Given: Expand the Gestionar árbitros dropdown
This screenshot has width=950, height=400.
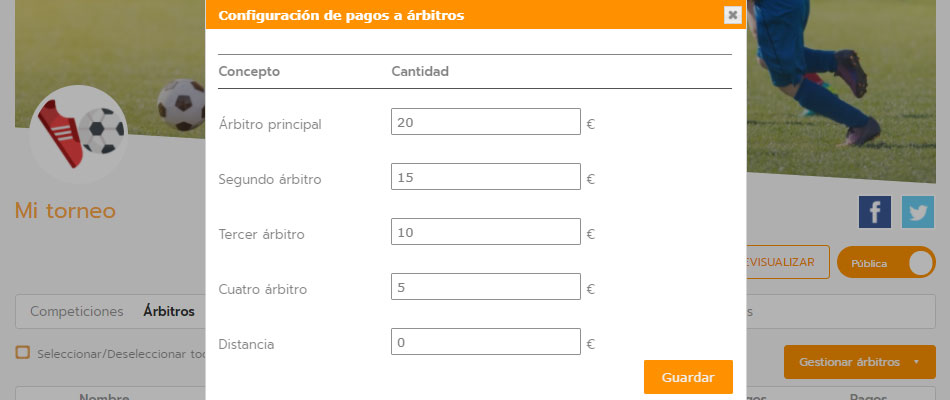Looking at the screenshot, I should point(859,362).
